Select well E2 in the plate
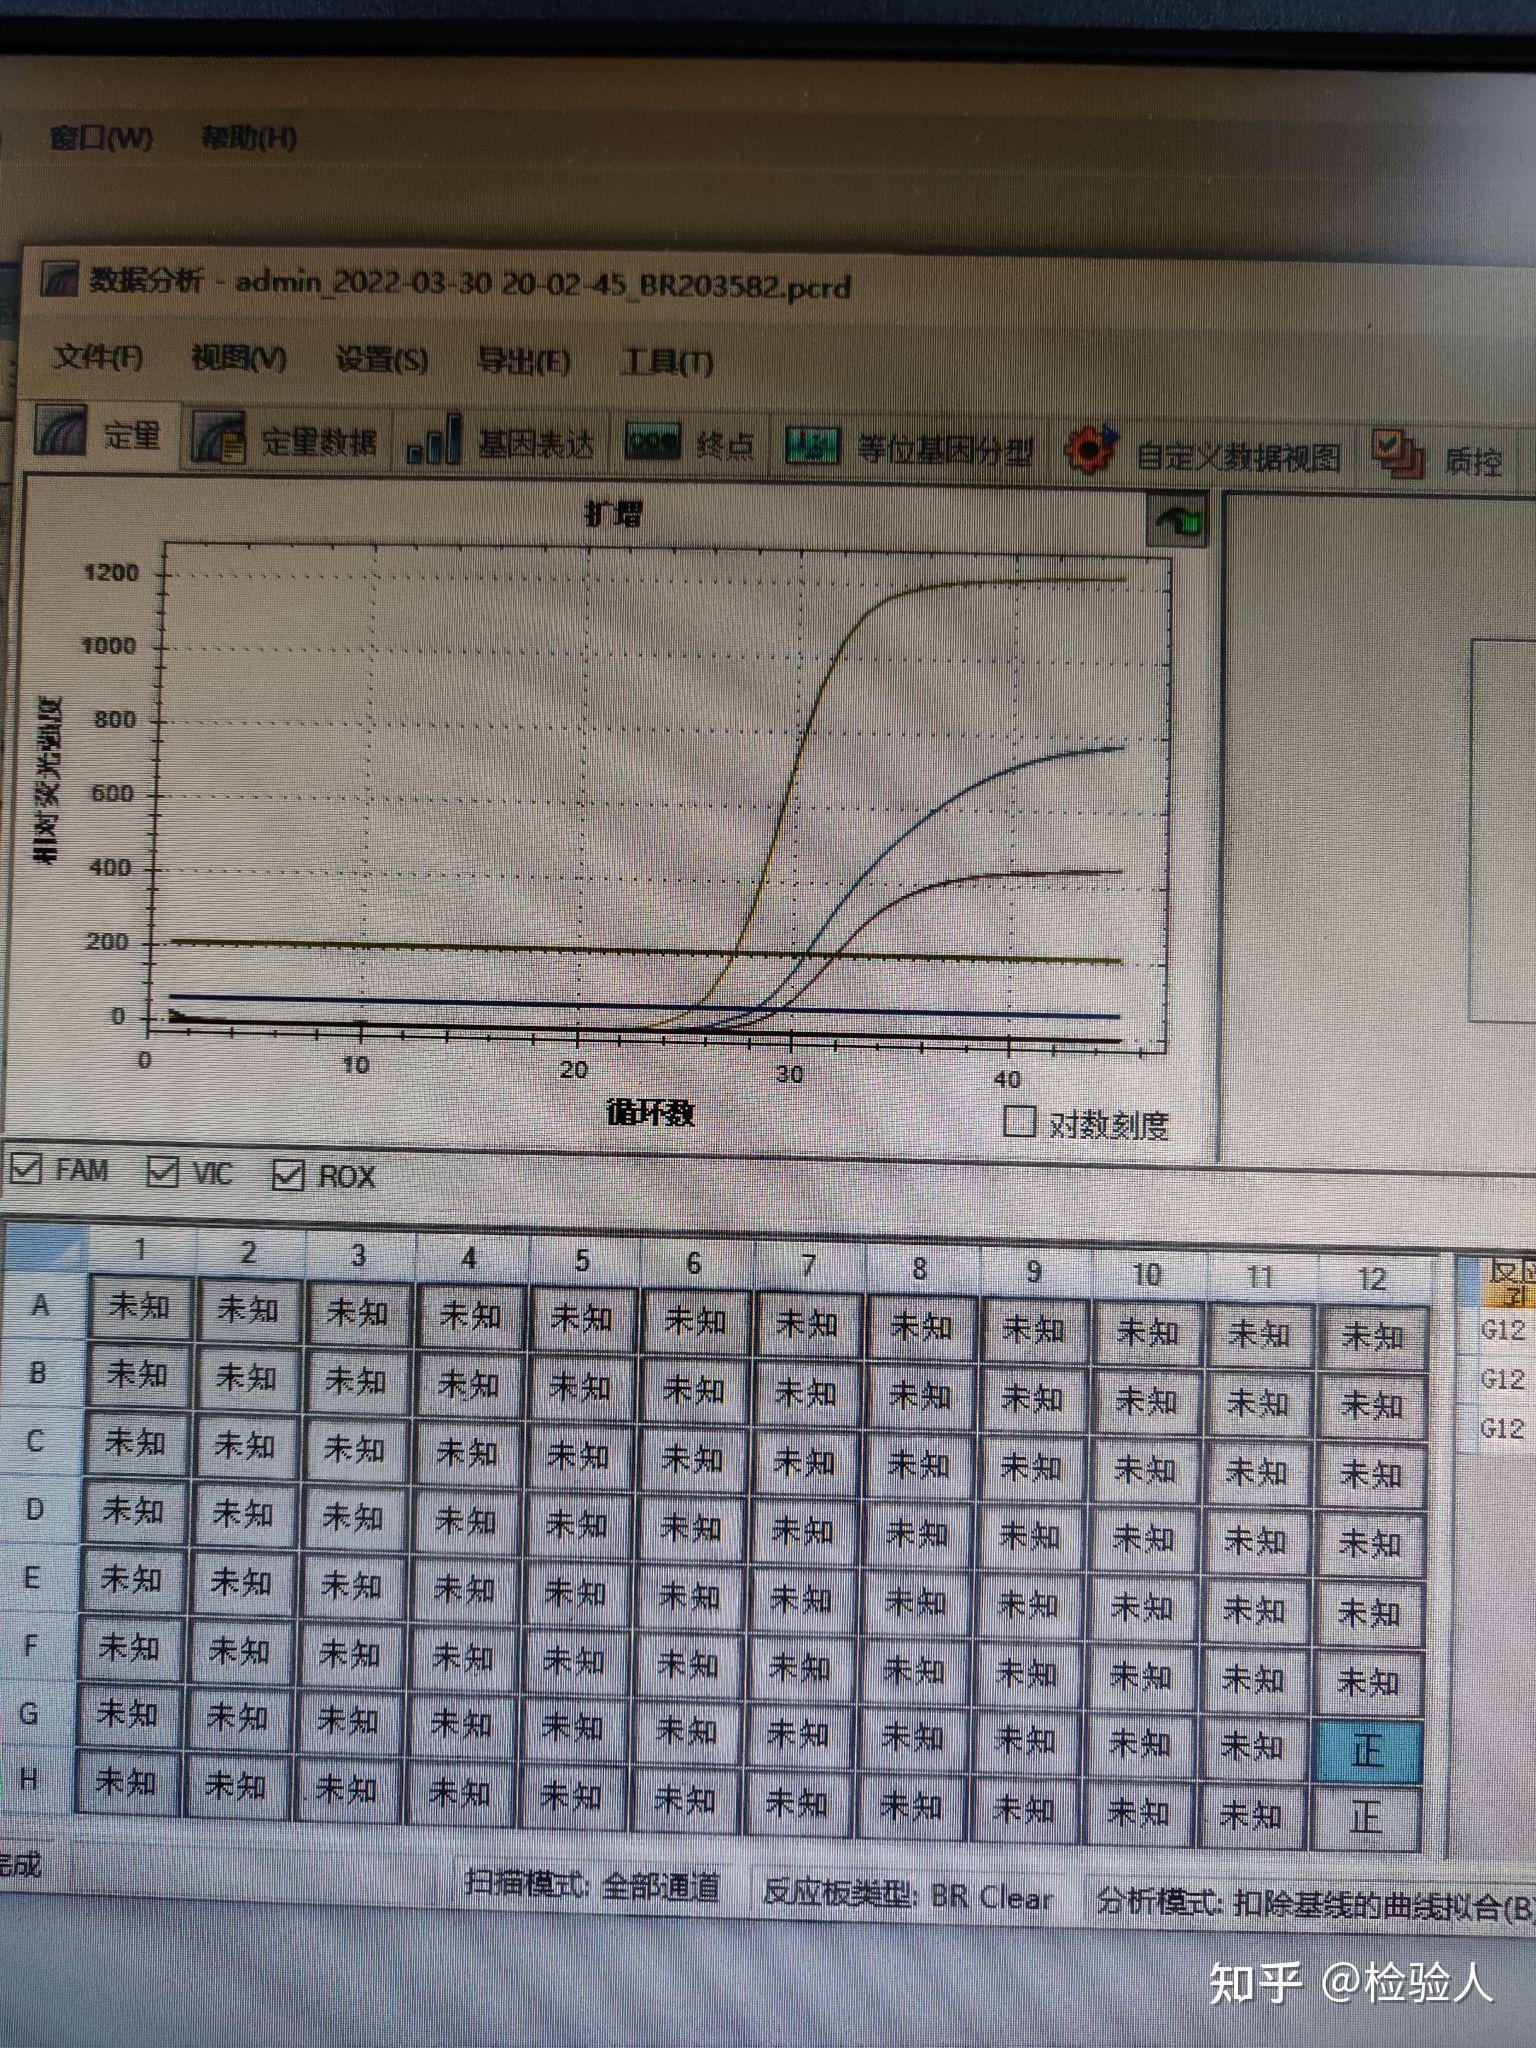The image size is (1536, 2048). point(240,1582)
